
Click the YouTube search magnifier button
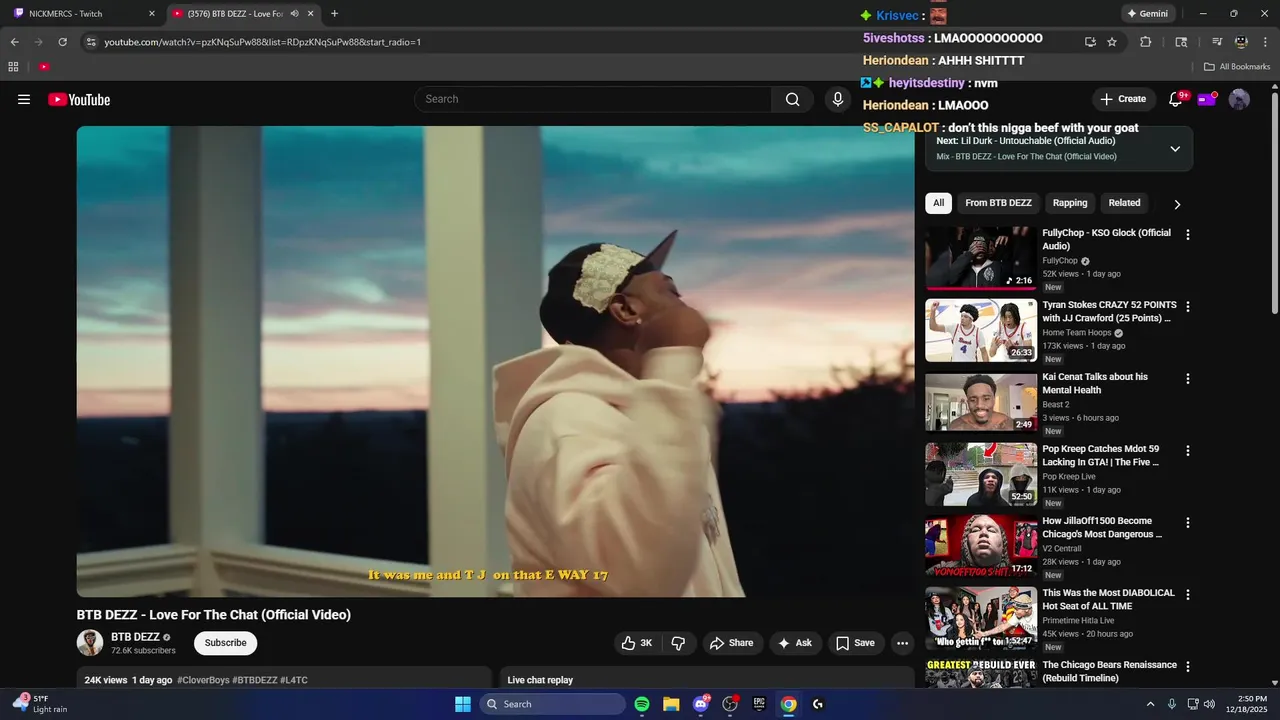[792, 99]
